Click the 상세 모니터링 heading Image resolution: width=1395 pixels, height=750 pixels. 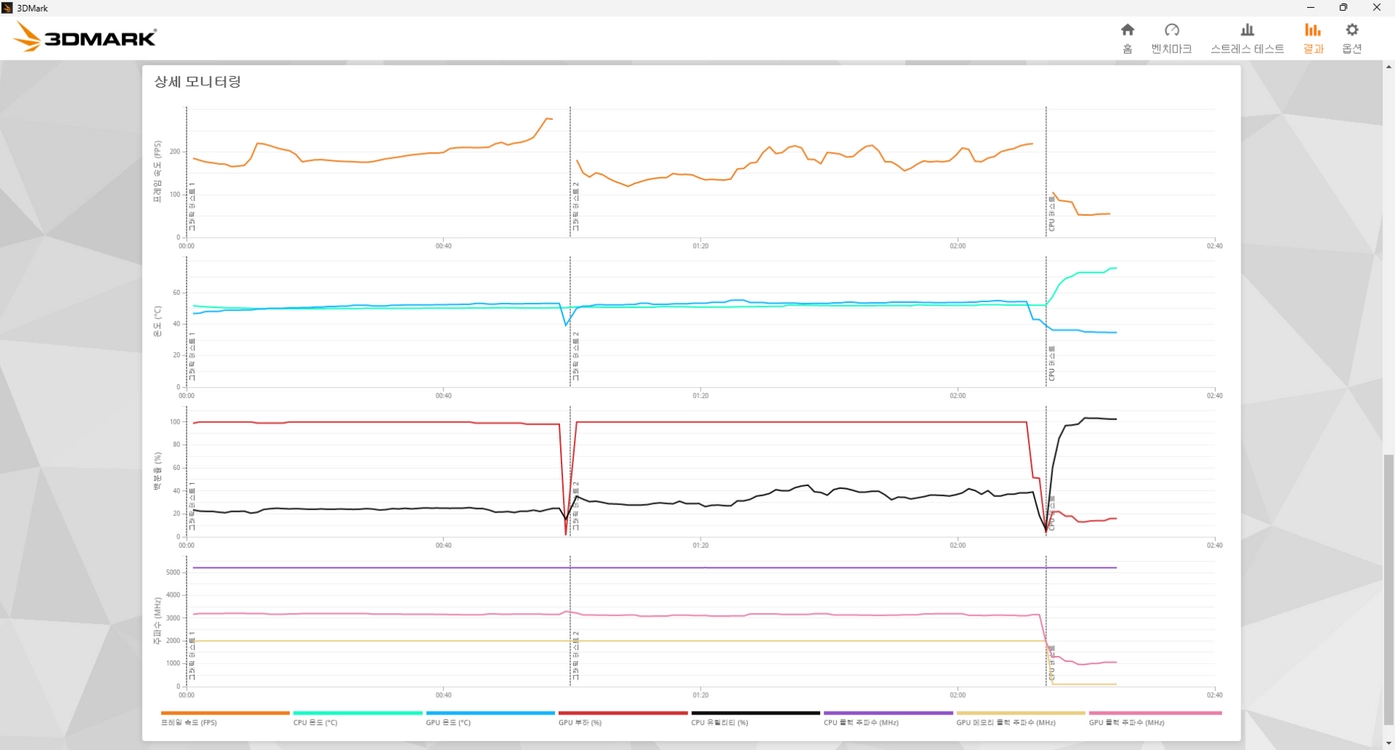[x=197, y=82]
